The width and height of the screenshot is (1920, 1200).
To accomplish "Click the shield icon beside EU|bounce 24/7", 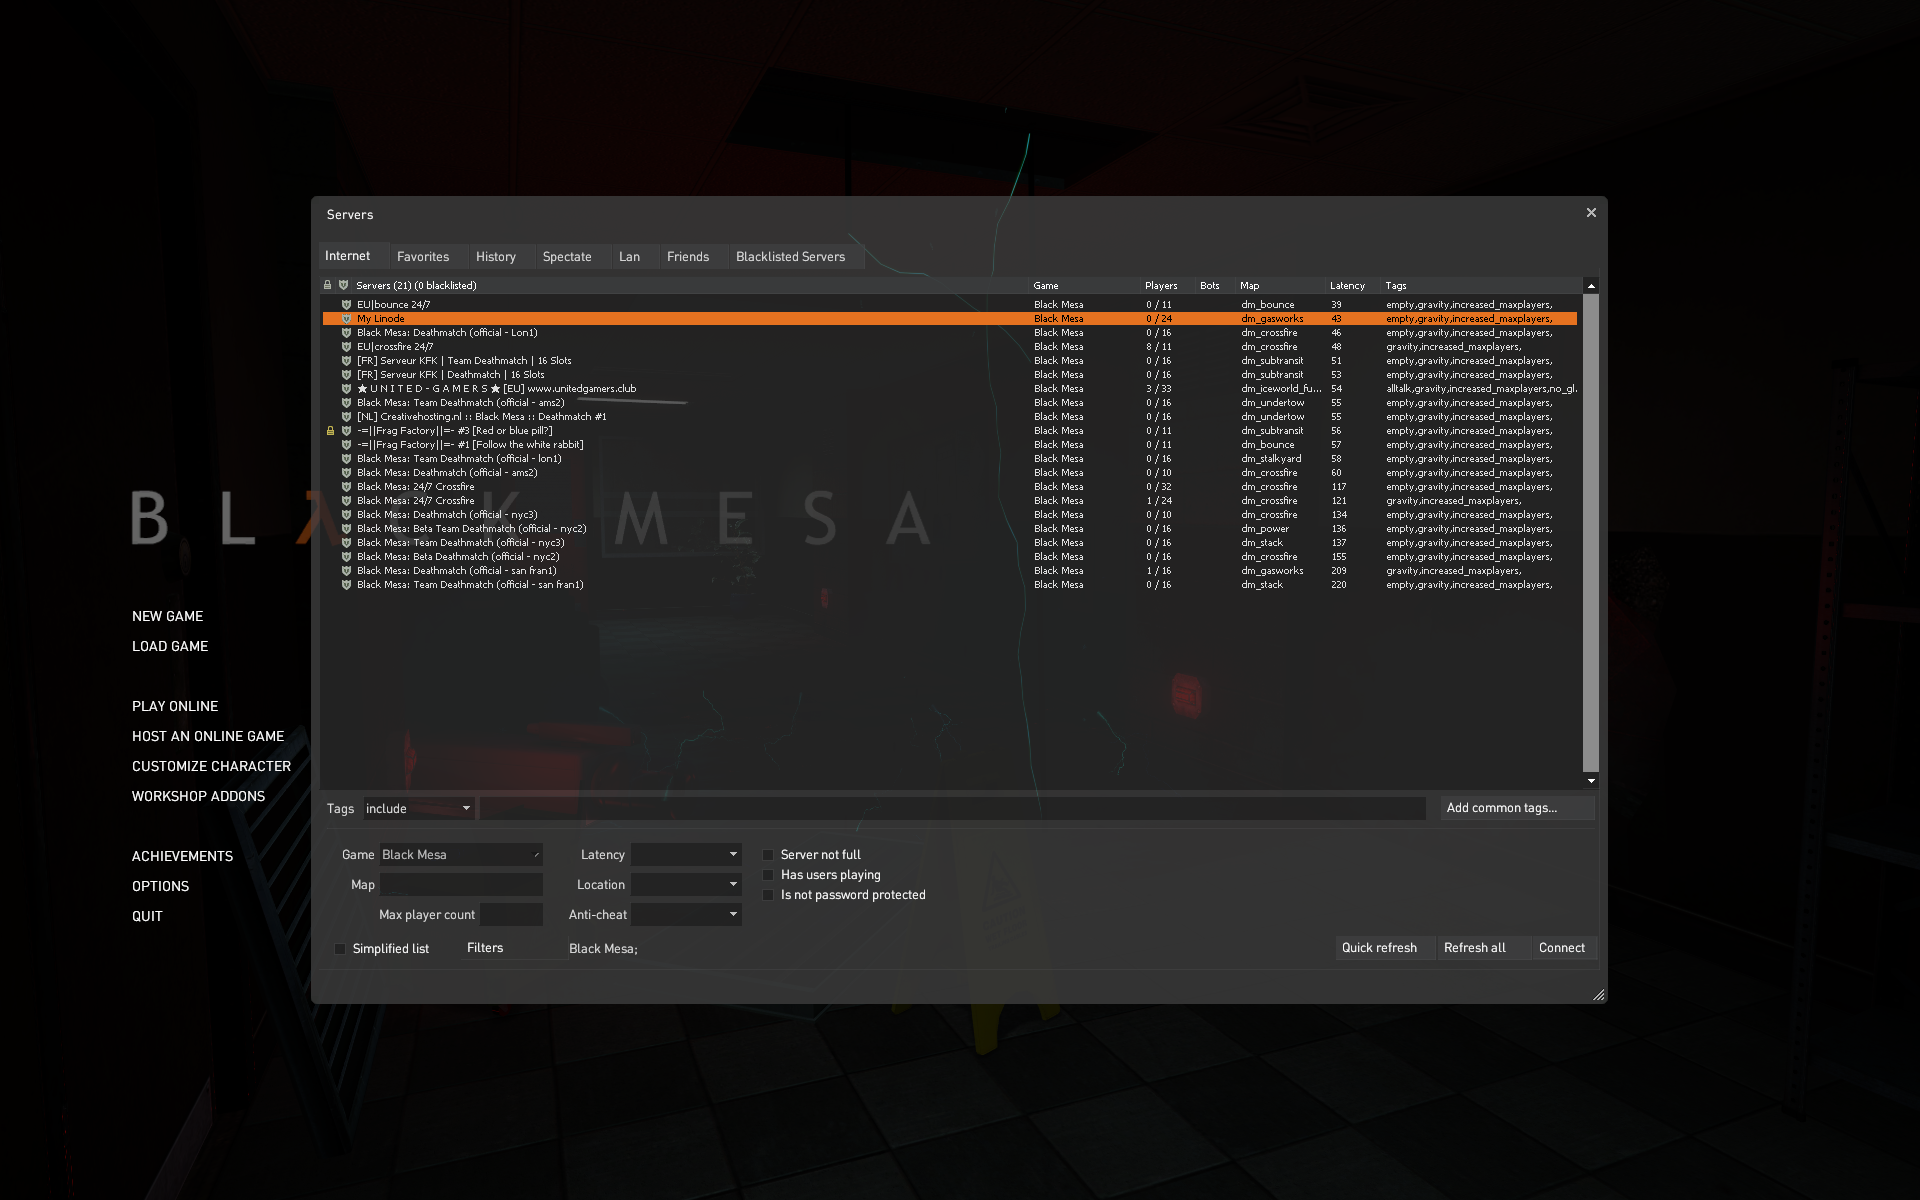I will click(x=346, y=305).
